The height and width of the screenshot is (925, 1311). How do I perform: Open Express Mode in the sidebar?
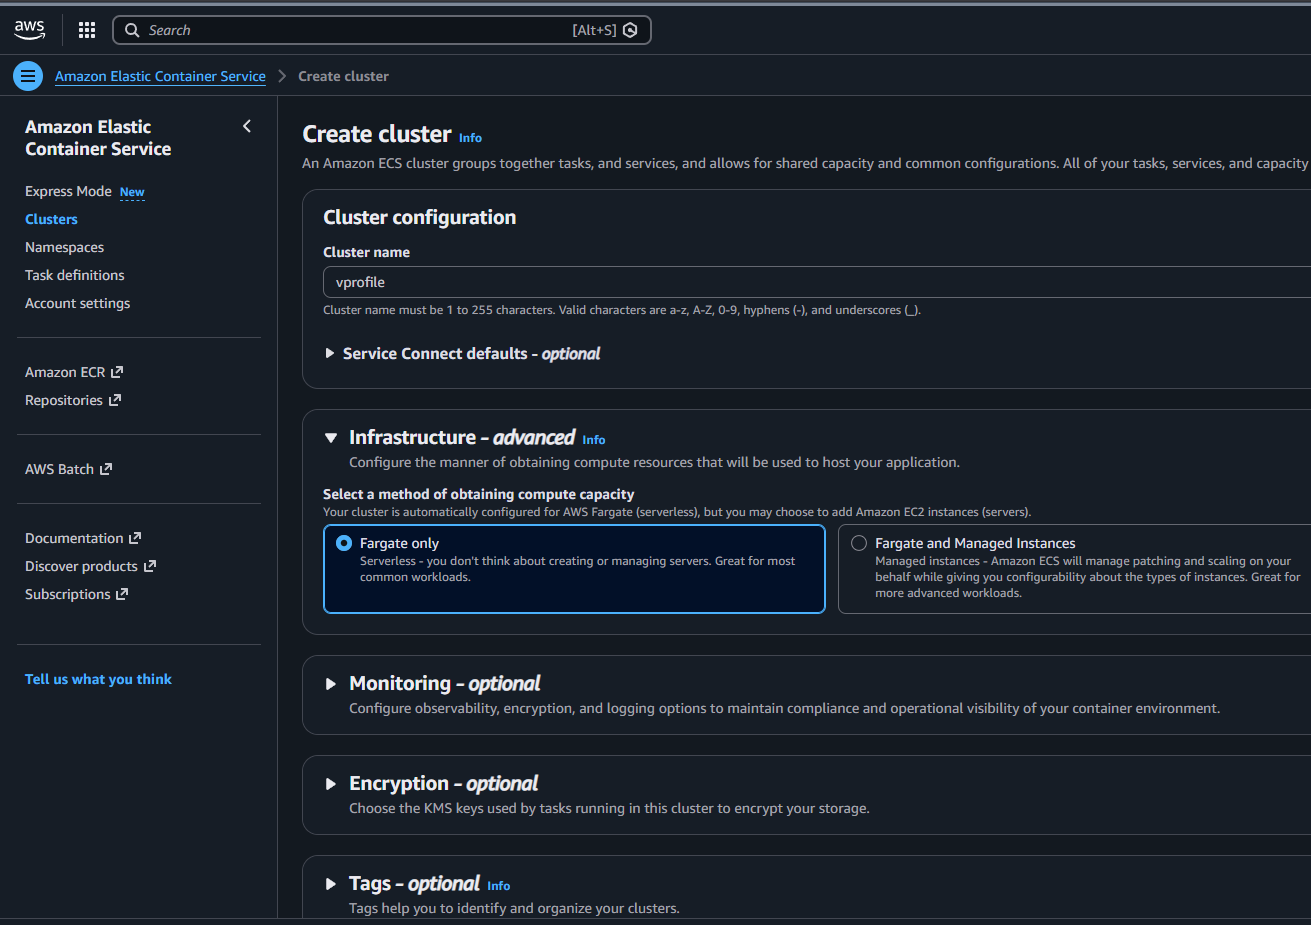pos(68,191)
